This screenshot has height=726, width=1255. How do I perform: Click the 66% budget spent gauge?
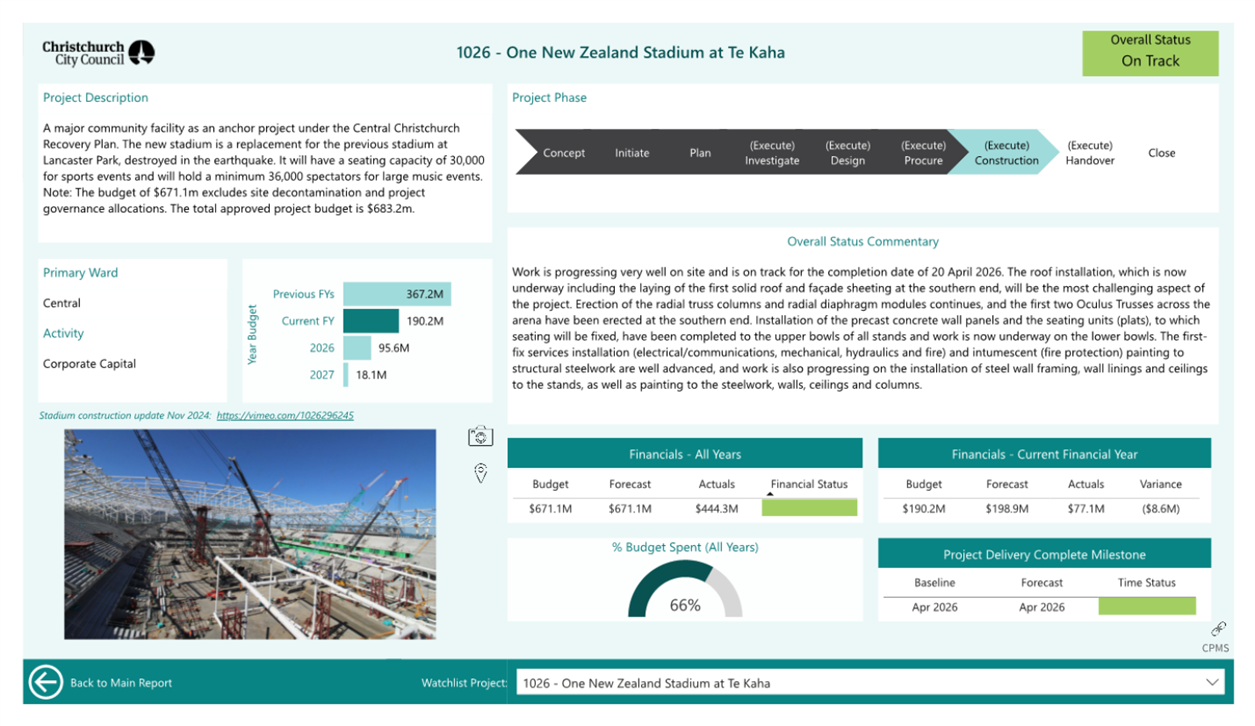tap(685, 589)
